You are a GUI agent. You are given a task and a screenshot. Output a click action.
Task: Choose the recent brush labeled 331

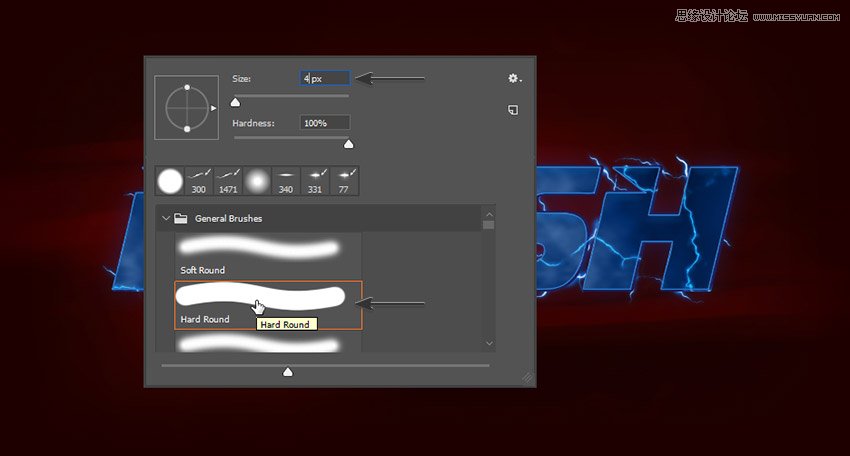point(315,181)
